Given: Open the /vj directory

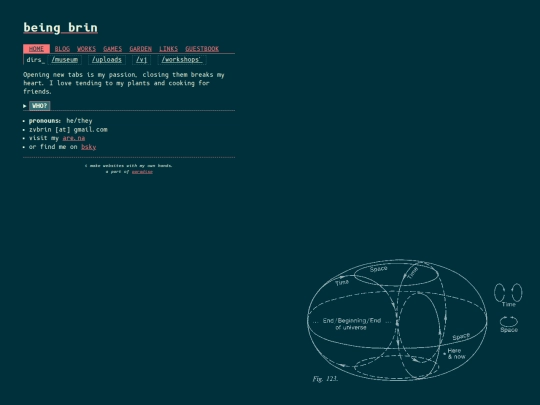Looking at the screenshot, I should (142, 60).
